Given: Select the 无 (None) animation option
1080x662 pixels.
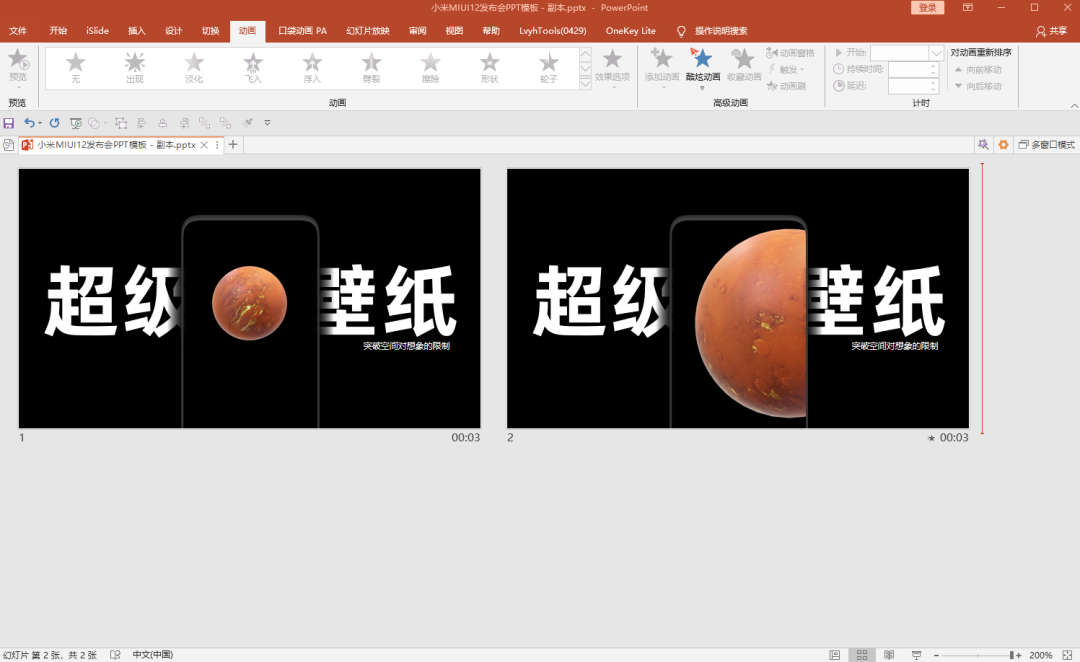Looking at the screenshot, I should coord(76,68).
